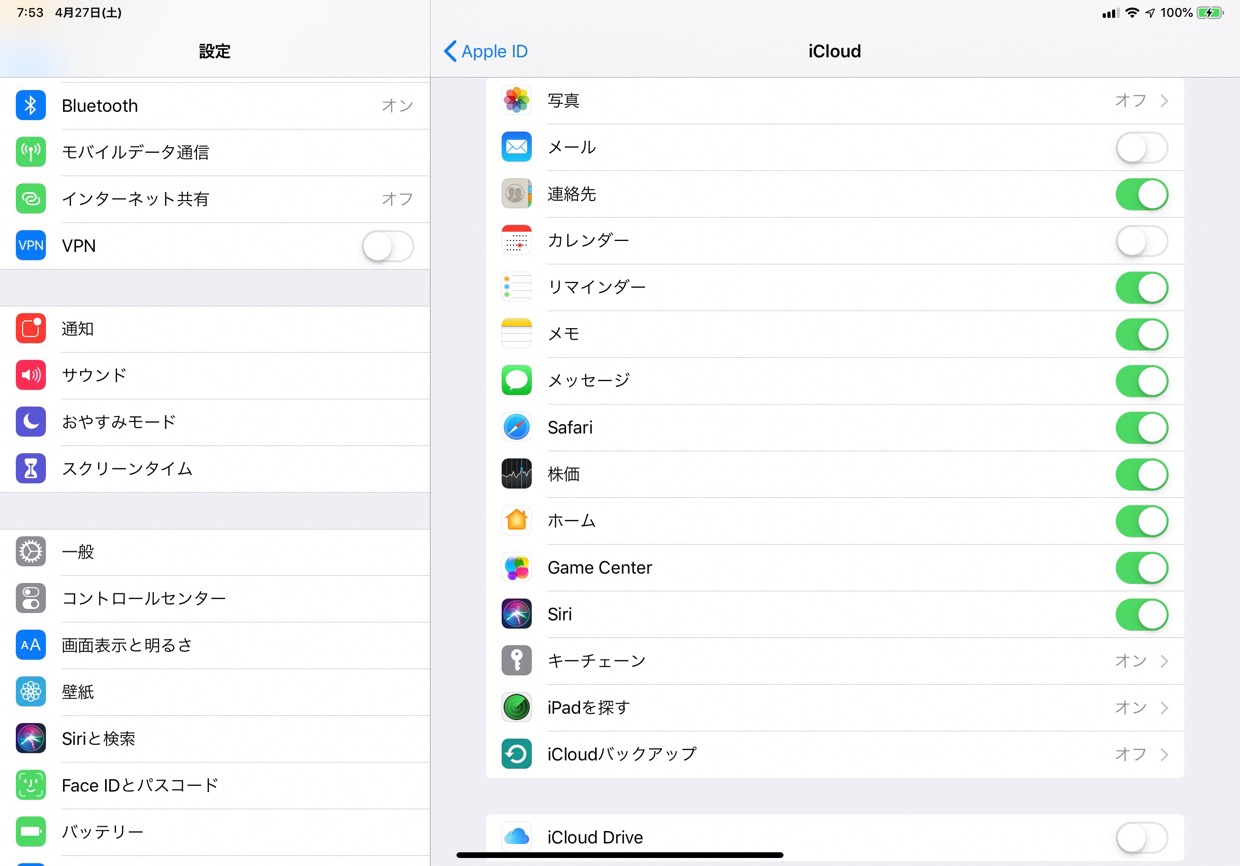Image resolution: width=1240 pixels, height=866 pixels.
Task: Tap the Face IDとパスコード face icon
Action: point(31,785)
